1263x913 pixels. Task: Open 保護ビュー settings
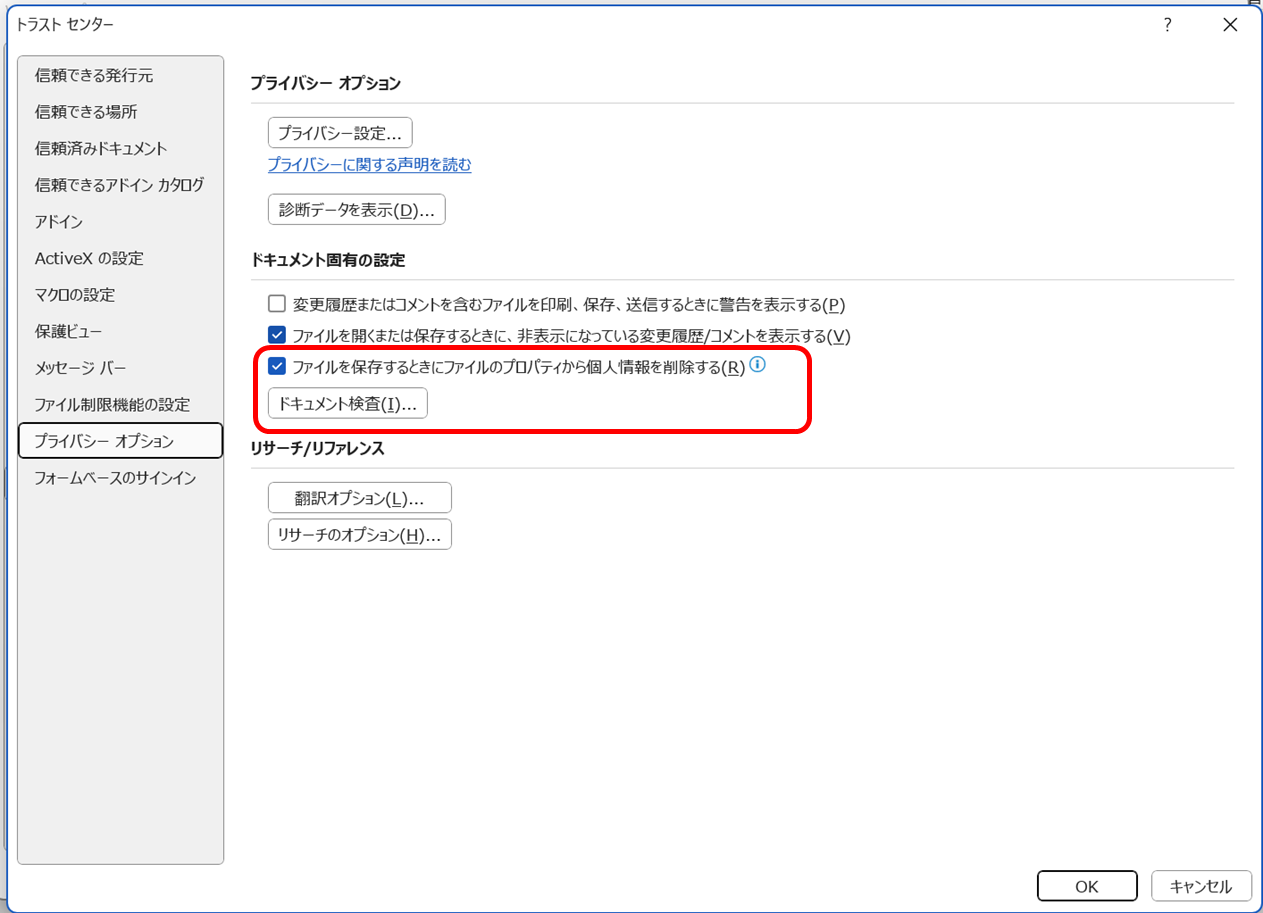point(120,331)
